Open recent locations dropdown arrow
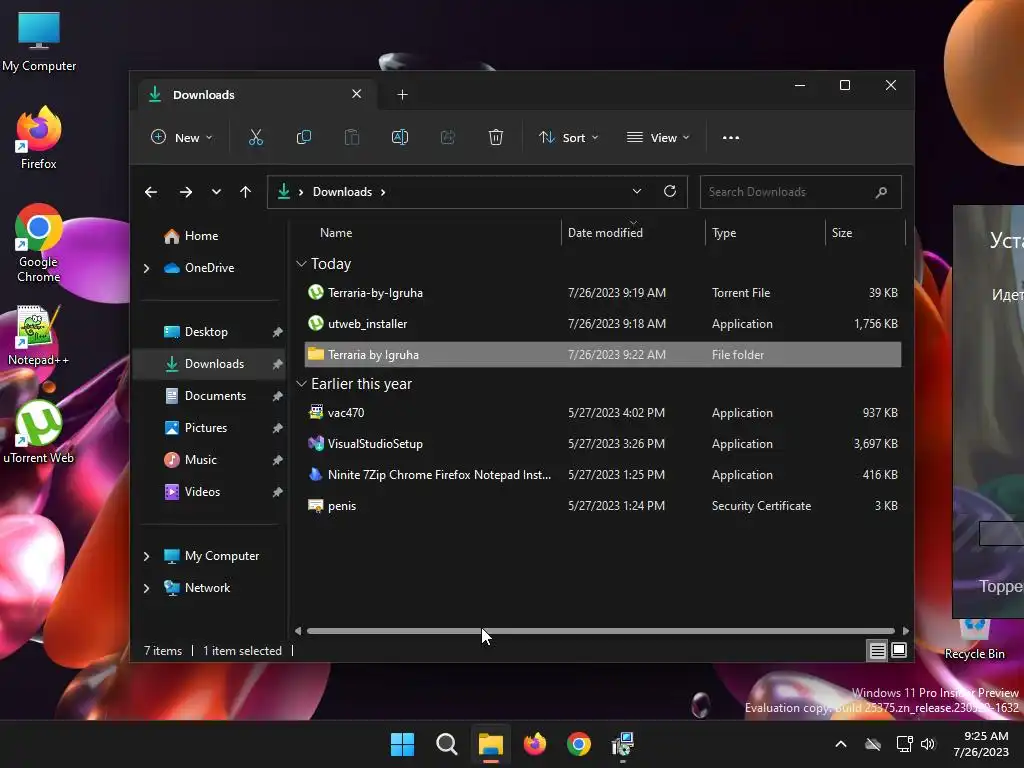The image size is (1024, 768). 216,192
